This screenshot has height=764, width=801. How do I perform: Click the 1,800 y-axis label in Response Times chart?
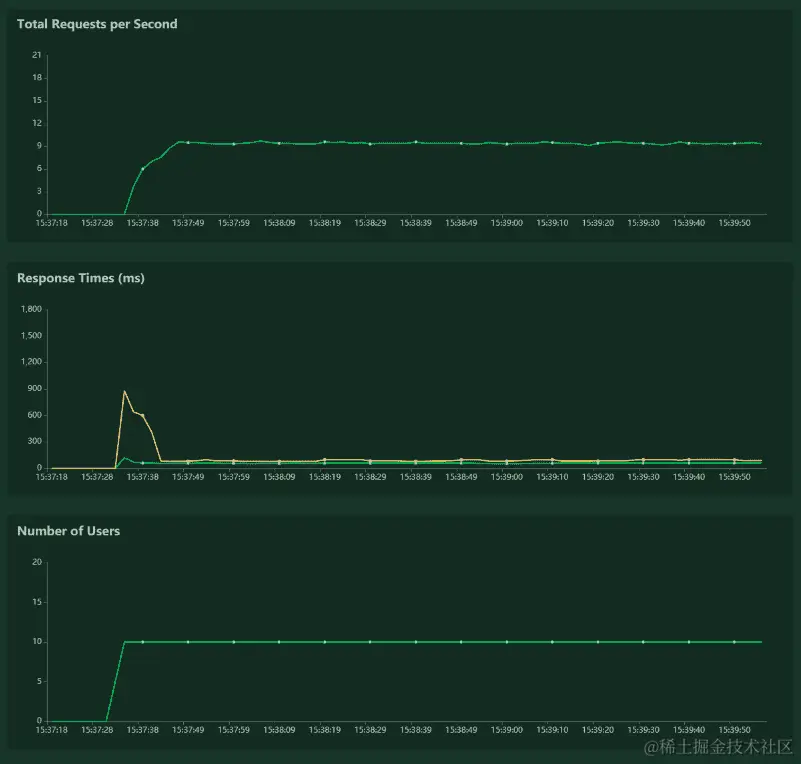point(31,309)
